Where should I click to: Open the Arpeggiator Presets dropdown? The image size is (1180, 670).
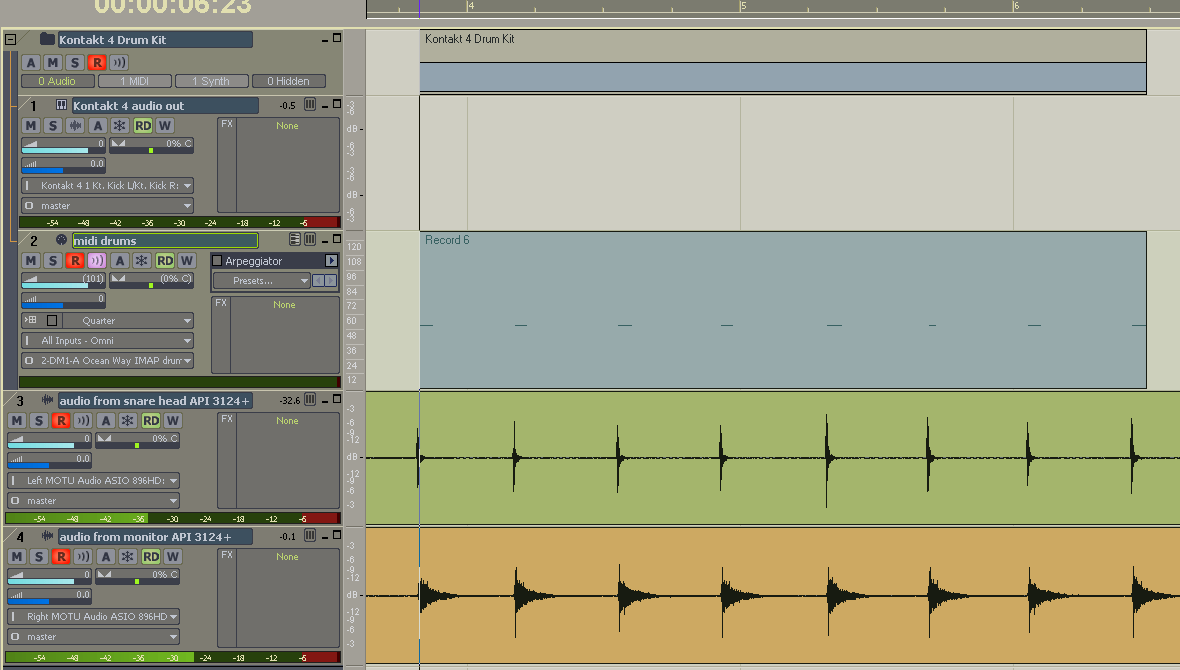click(261, 281)
